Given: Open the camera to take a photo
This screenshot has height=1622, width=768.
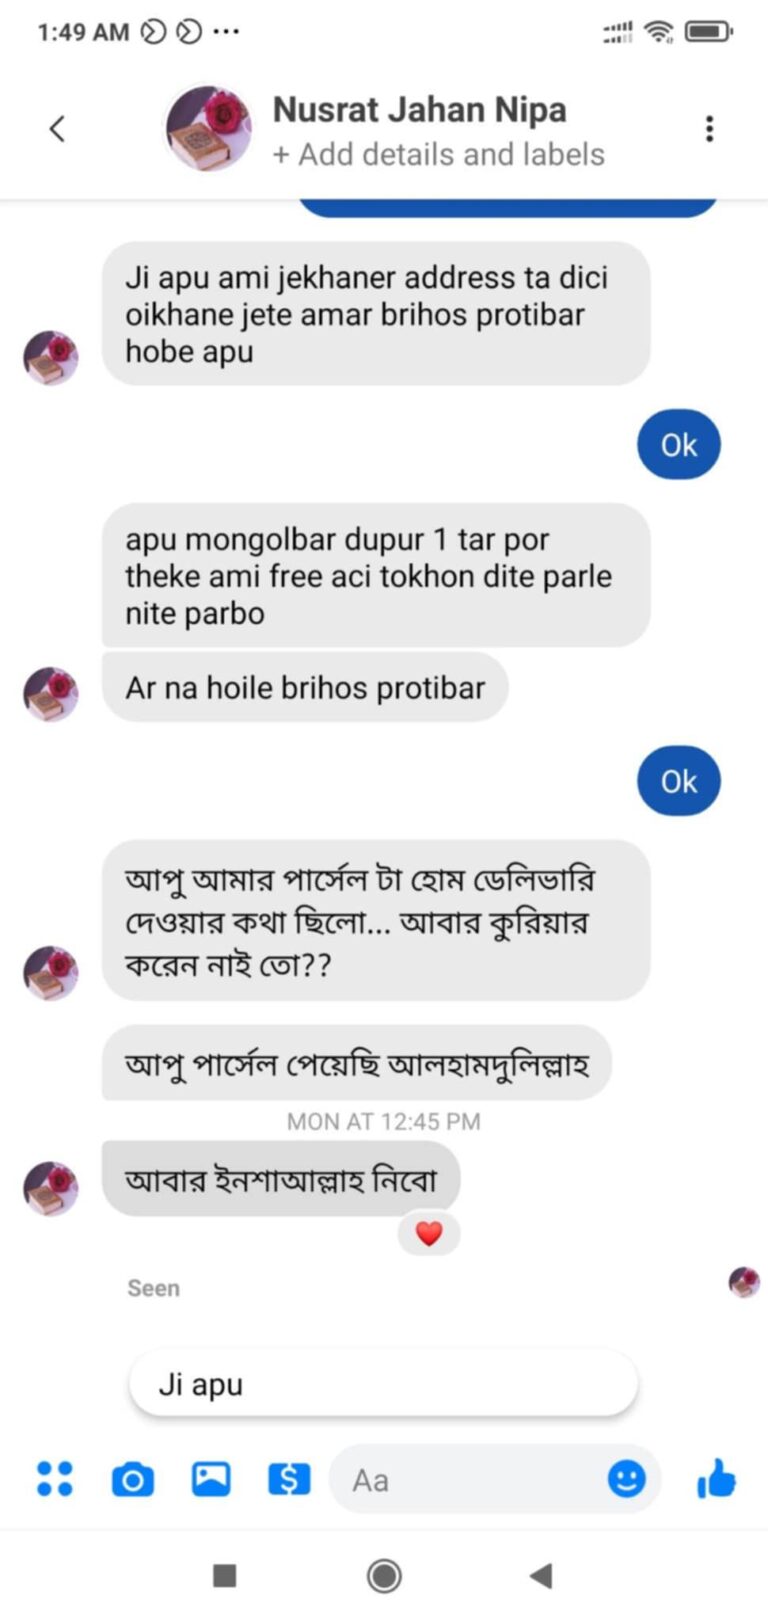Looking at the screenshot, I should (132, 1479).
